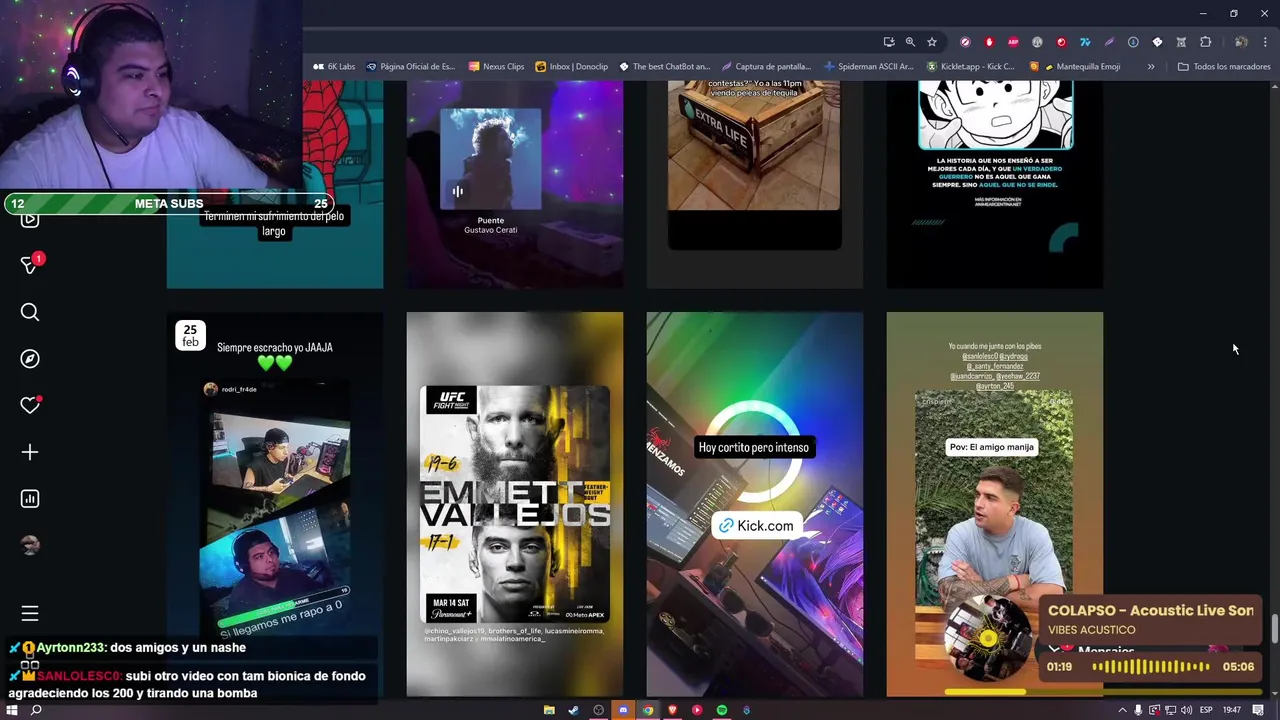This screenshot has height=720, width=1280.
Task: Open the Explore compass icon
Action: (x=30, y=359)
